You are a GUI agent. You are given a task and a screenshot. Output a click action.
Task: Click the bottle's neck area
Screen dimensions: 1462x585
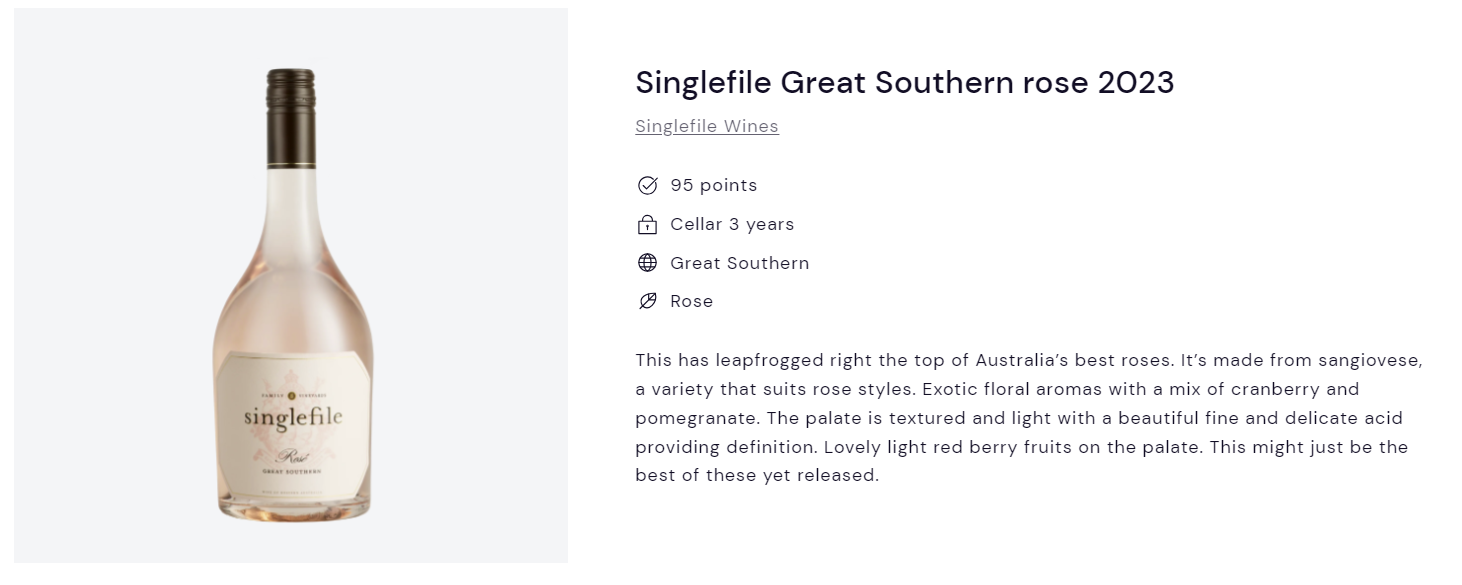click(x=291, y=215)
